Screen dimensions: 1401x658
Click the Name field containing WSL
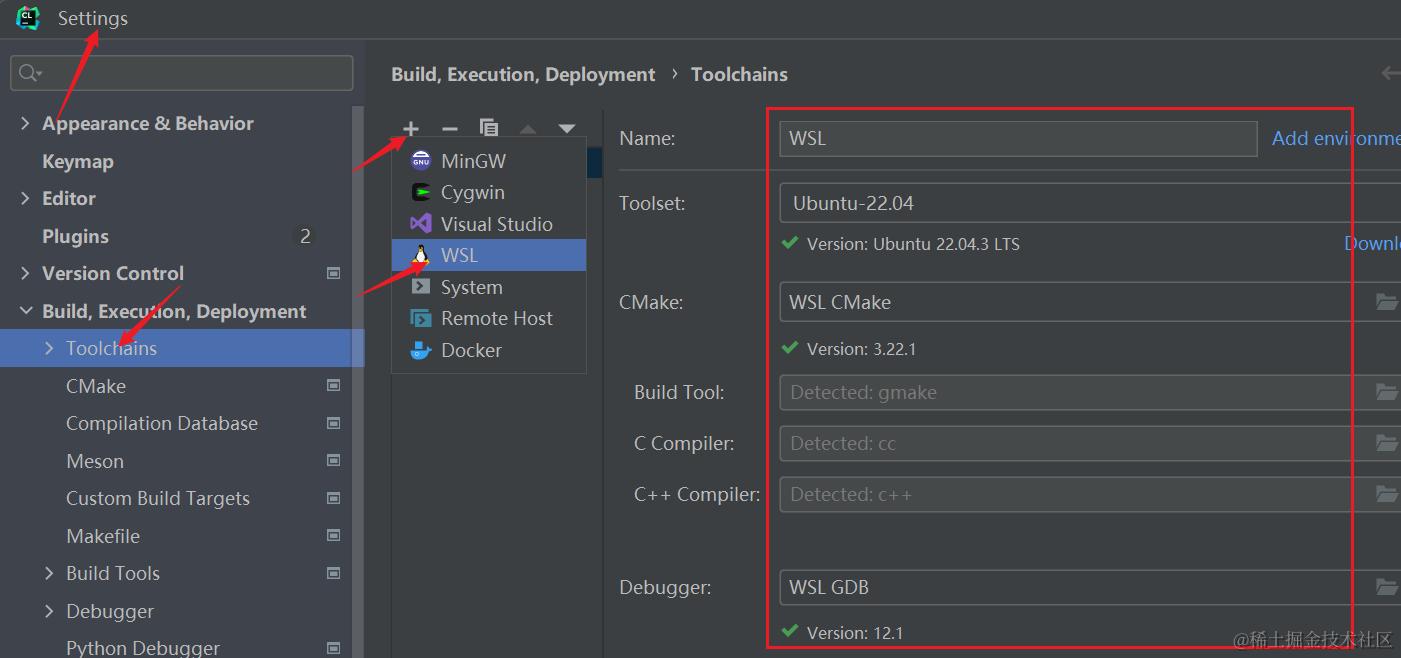point(1017,139)
